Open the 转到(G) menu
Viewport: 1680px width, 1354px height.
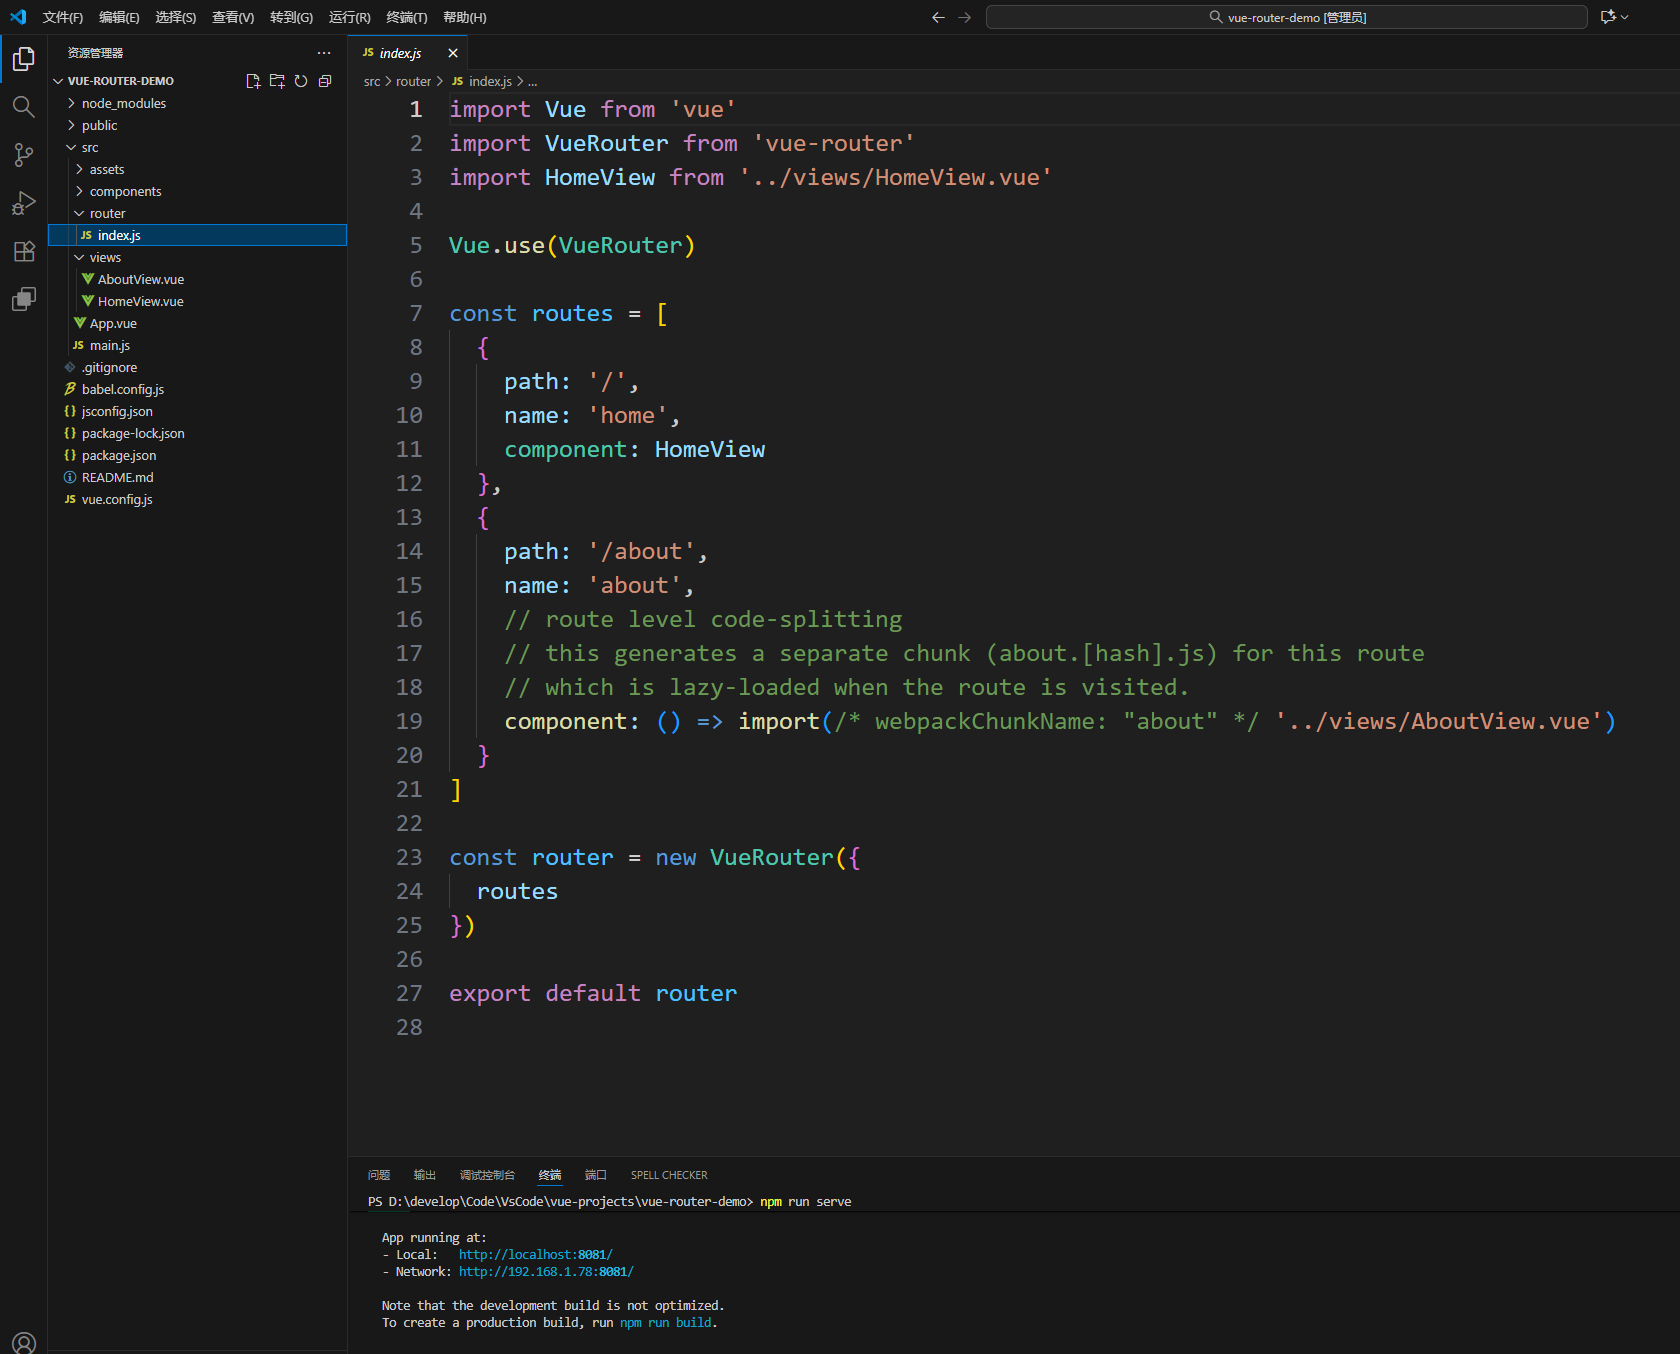pyautogui.click(x=291, y=17)
